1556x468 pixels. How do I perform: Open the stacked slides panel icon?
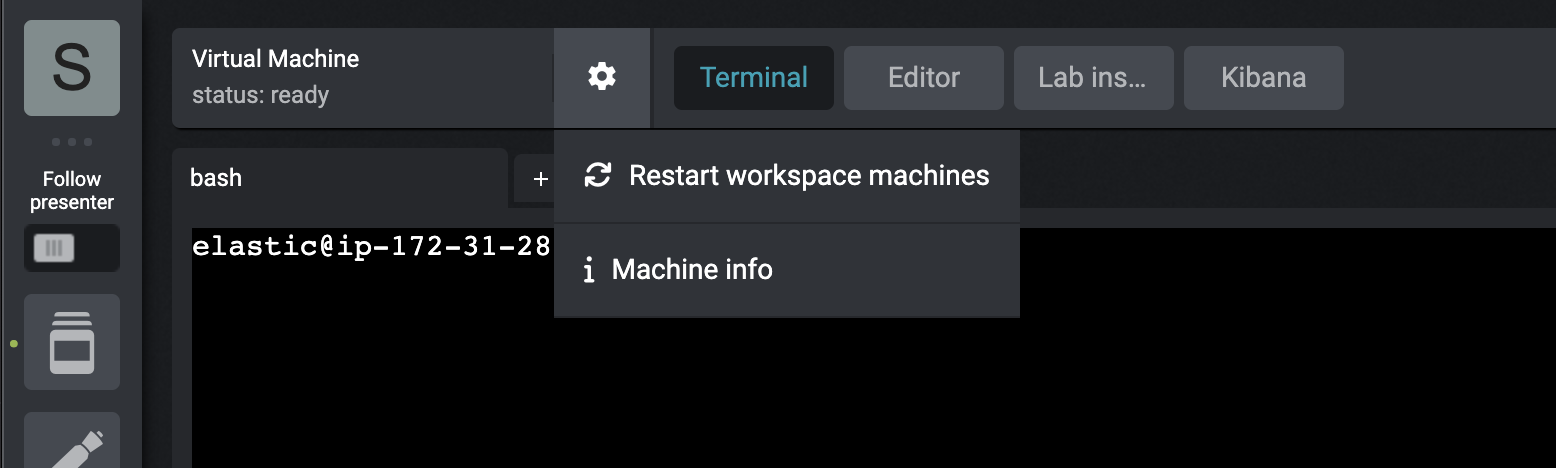(x=72, y=342)
